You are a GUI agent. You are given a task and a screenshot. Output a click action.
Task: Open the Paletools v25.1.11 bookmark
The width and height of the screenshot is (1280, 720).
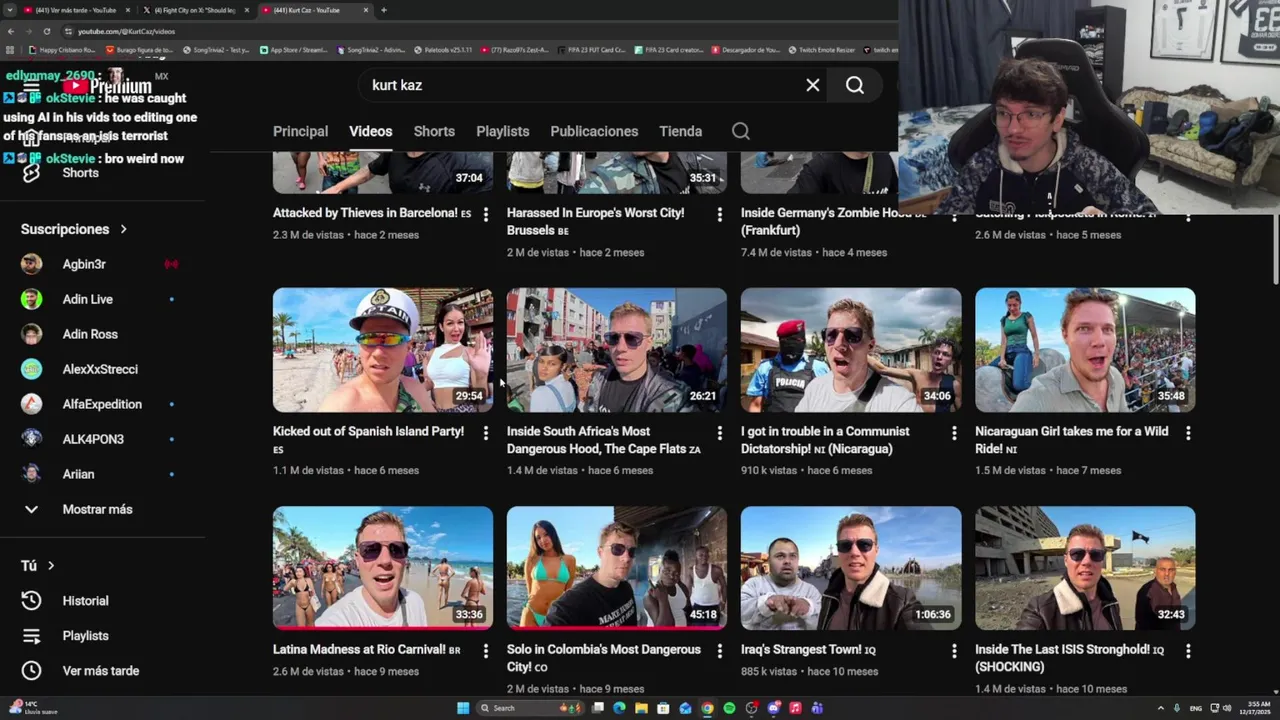click(443, 50)
